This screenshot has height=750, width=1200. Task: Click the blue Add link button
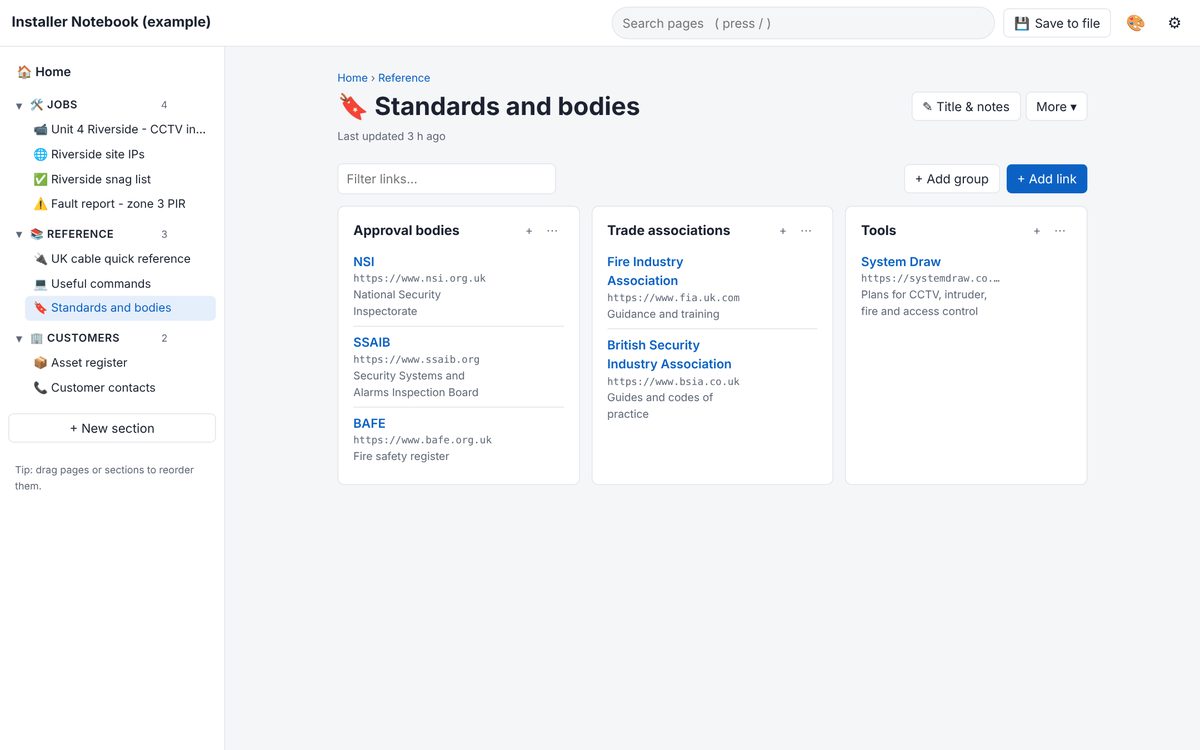(1047, 179)
